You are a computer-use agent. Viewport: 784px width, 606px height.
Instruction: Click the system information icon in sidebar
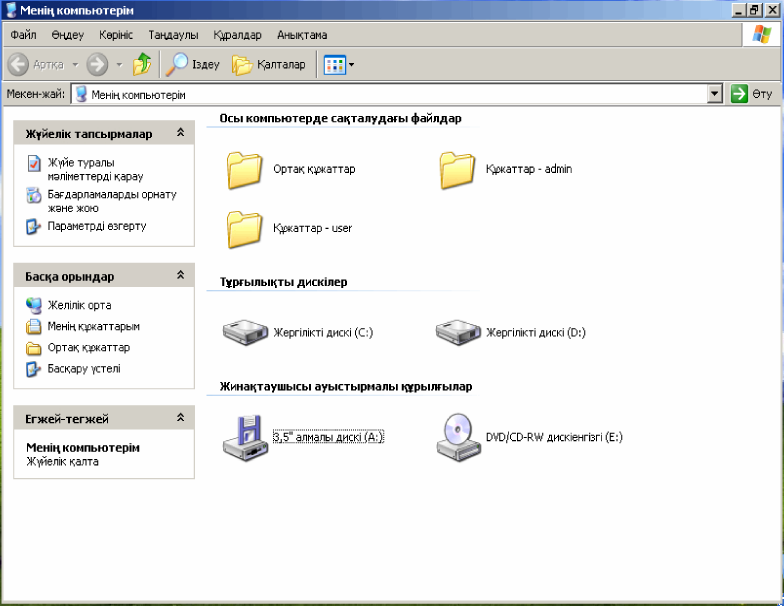(34, 163)
